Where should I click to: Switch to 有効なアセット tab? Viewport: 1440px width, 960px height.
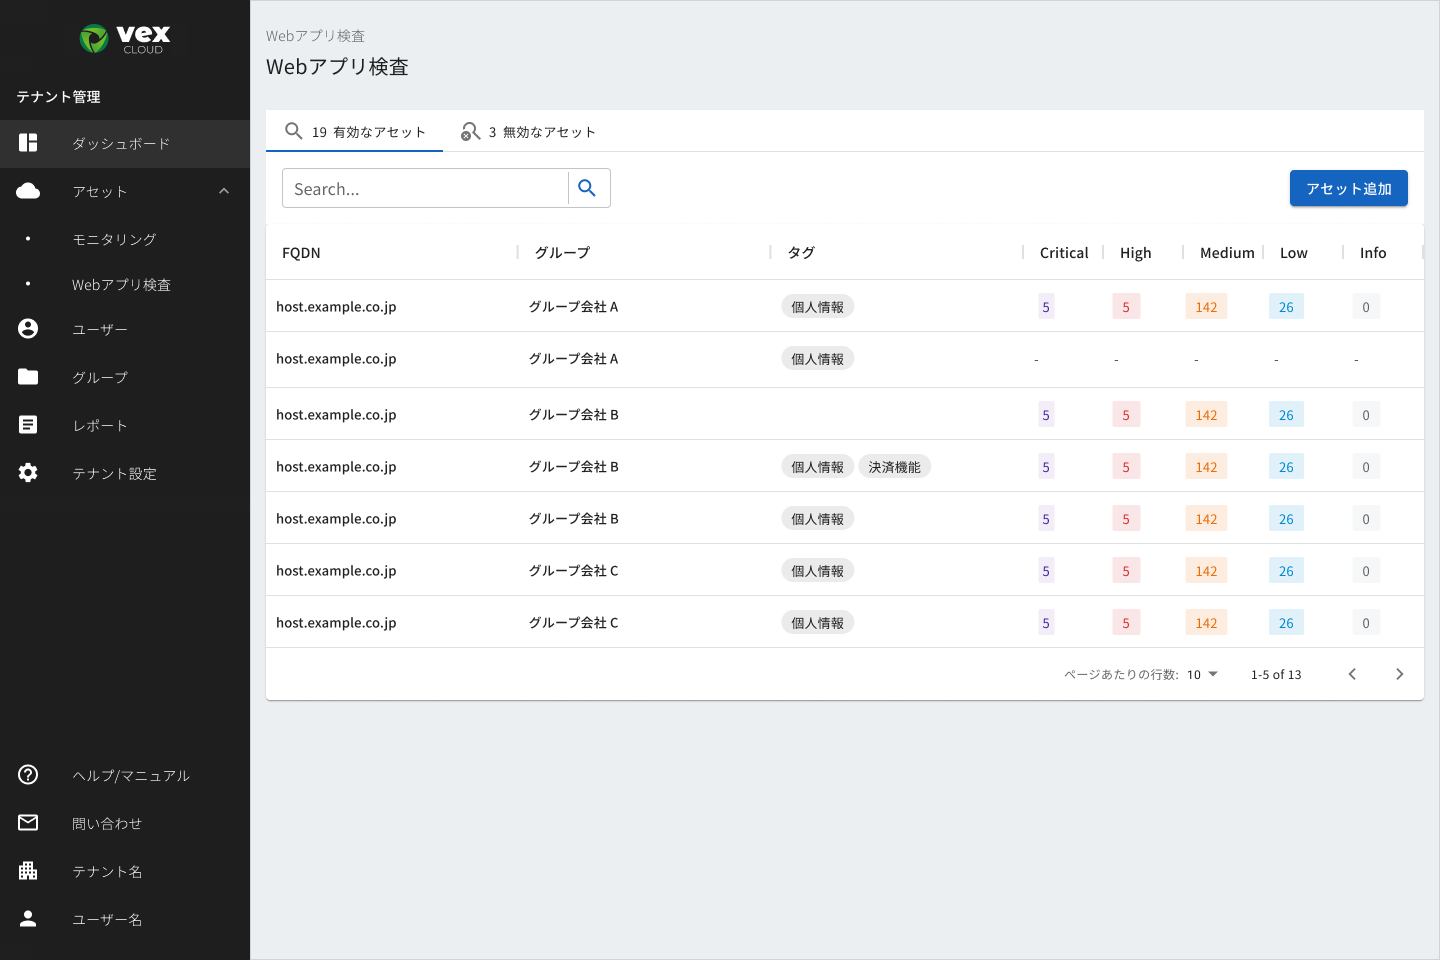coord(354,132)
